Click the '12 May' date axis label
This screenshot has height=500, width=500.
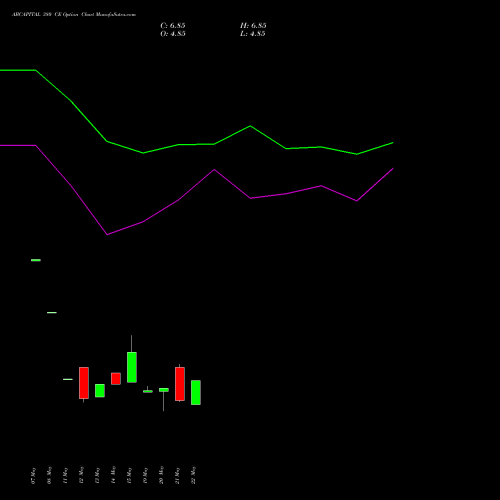click(81, 476)
